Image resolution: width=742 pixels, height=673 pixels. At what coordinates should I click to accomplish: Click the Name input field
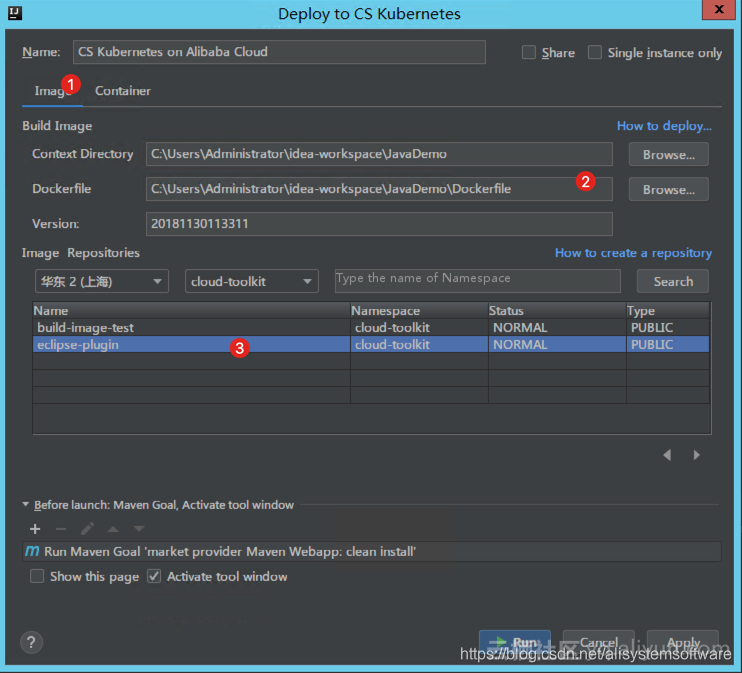(279, 52)
